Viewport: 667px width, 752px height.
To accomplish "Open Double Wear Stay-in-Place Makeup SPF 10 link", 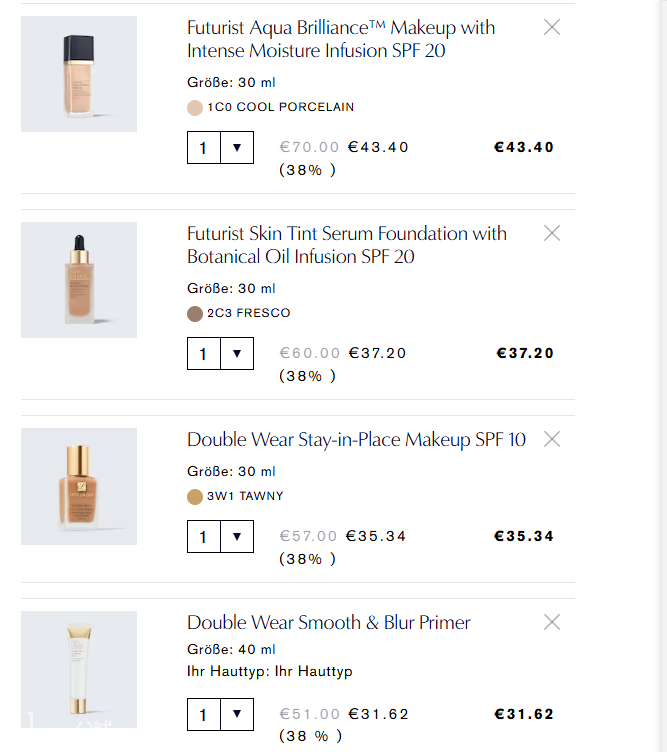I will pos(356,439).
